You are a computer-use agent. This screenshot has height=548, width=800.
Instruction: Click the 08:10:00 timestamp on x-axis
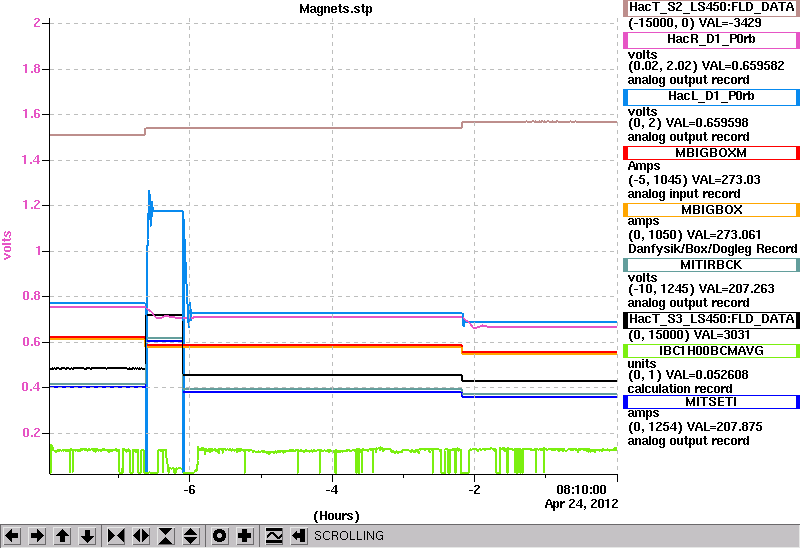[581, 490]
